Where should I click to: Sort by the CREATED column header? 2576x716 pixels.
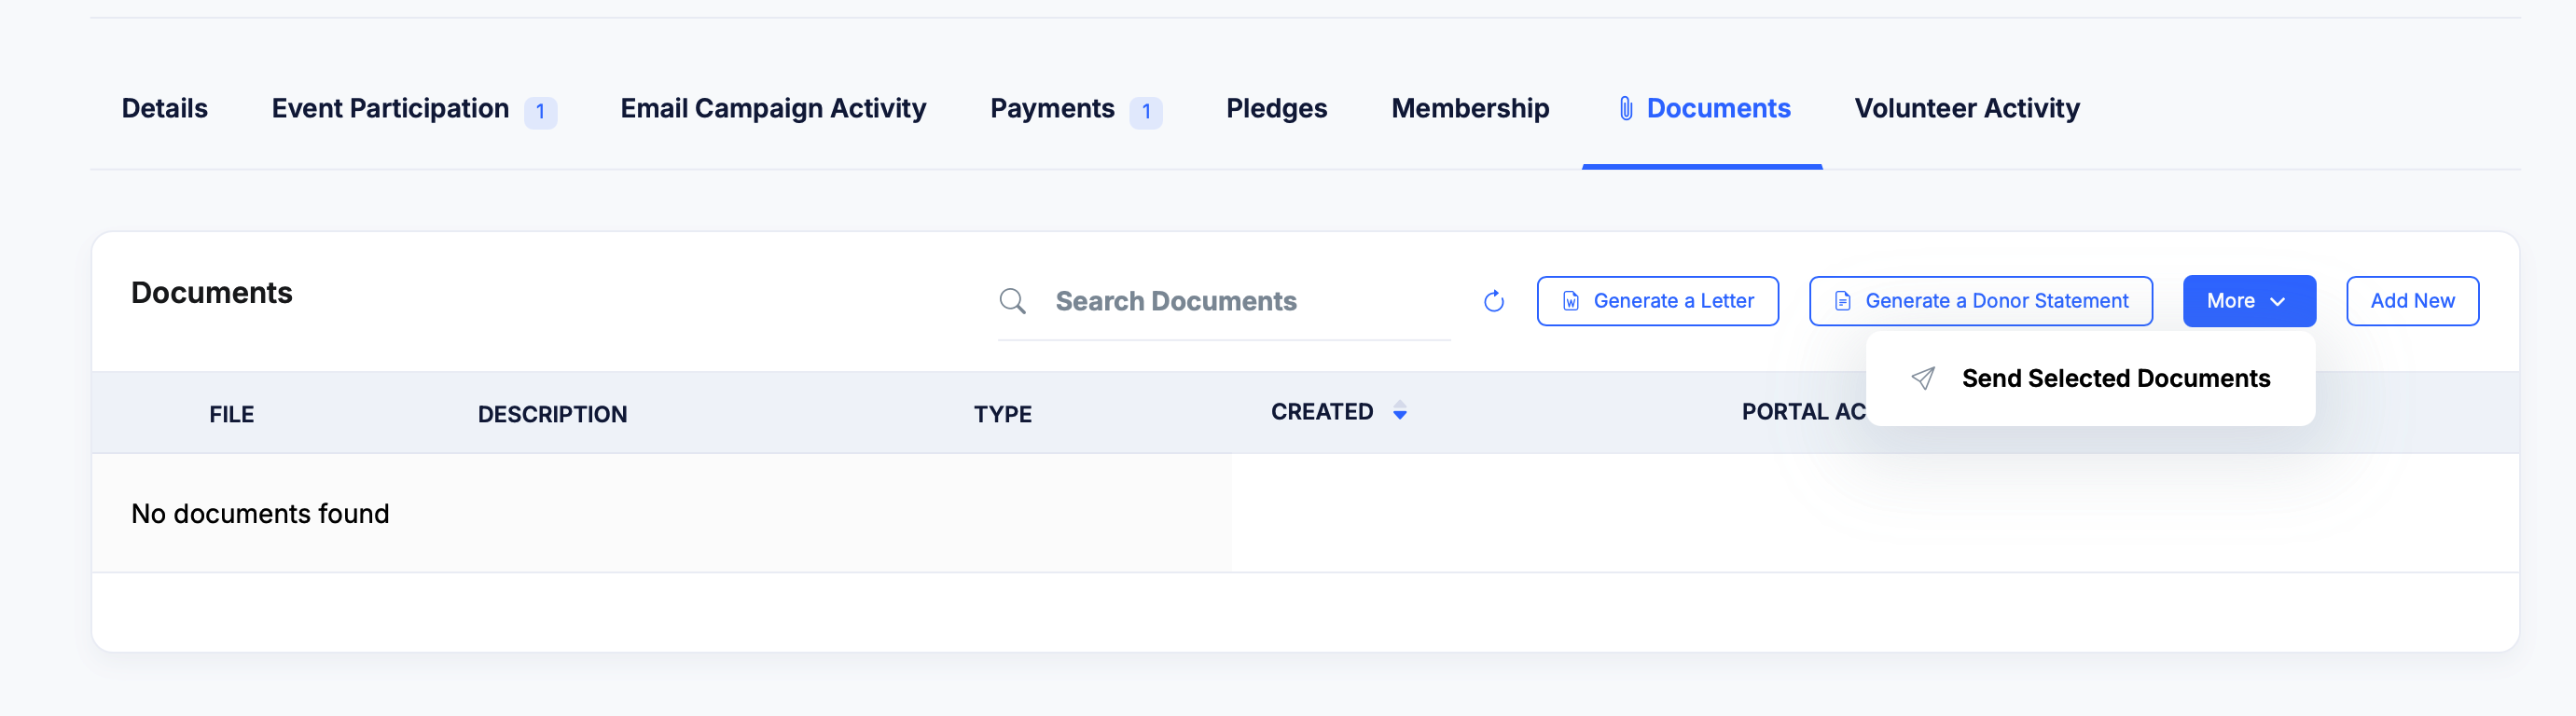pos(1321,412)
